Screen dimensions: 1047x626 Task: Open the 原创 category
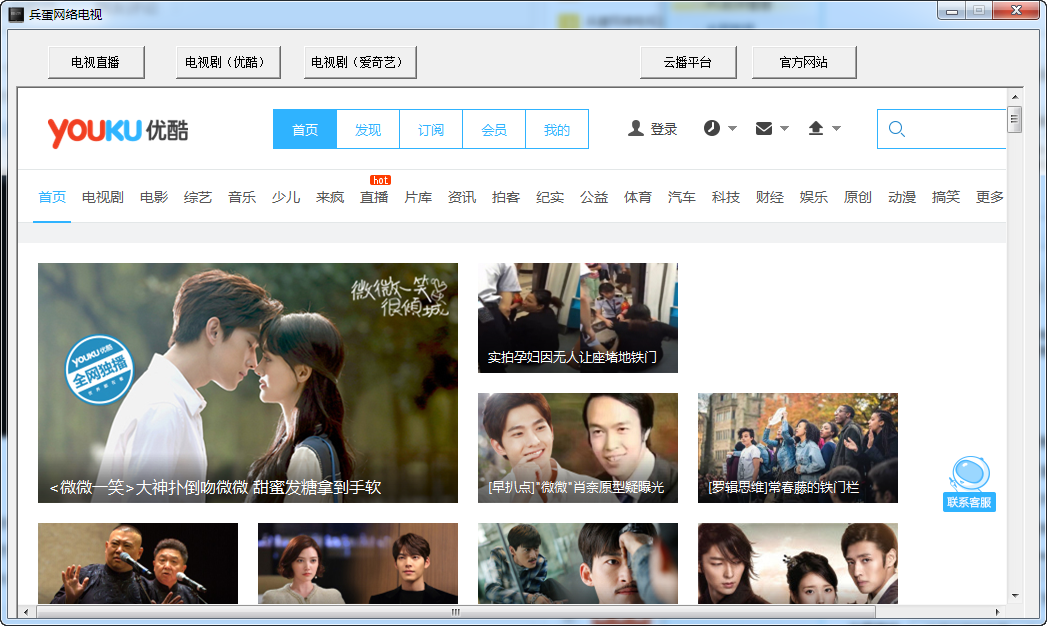pos(858,197)
